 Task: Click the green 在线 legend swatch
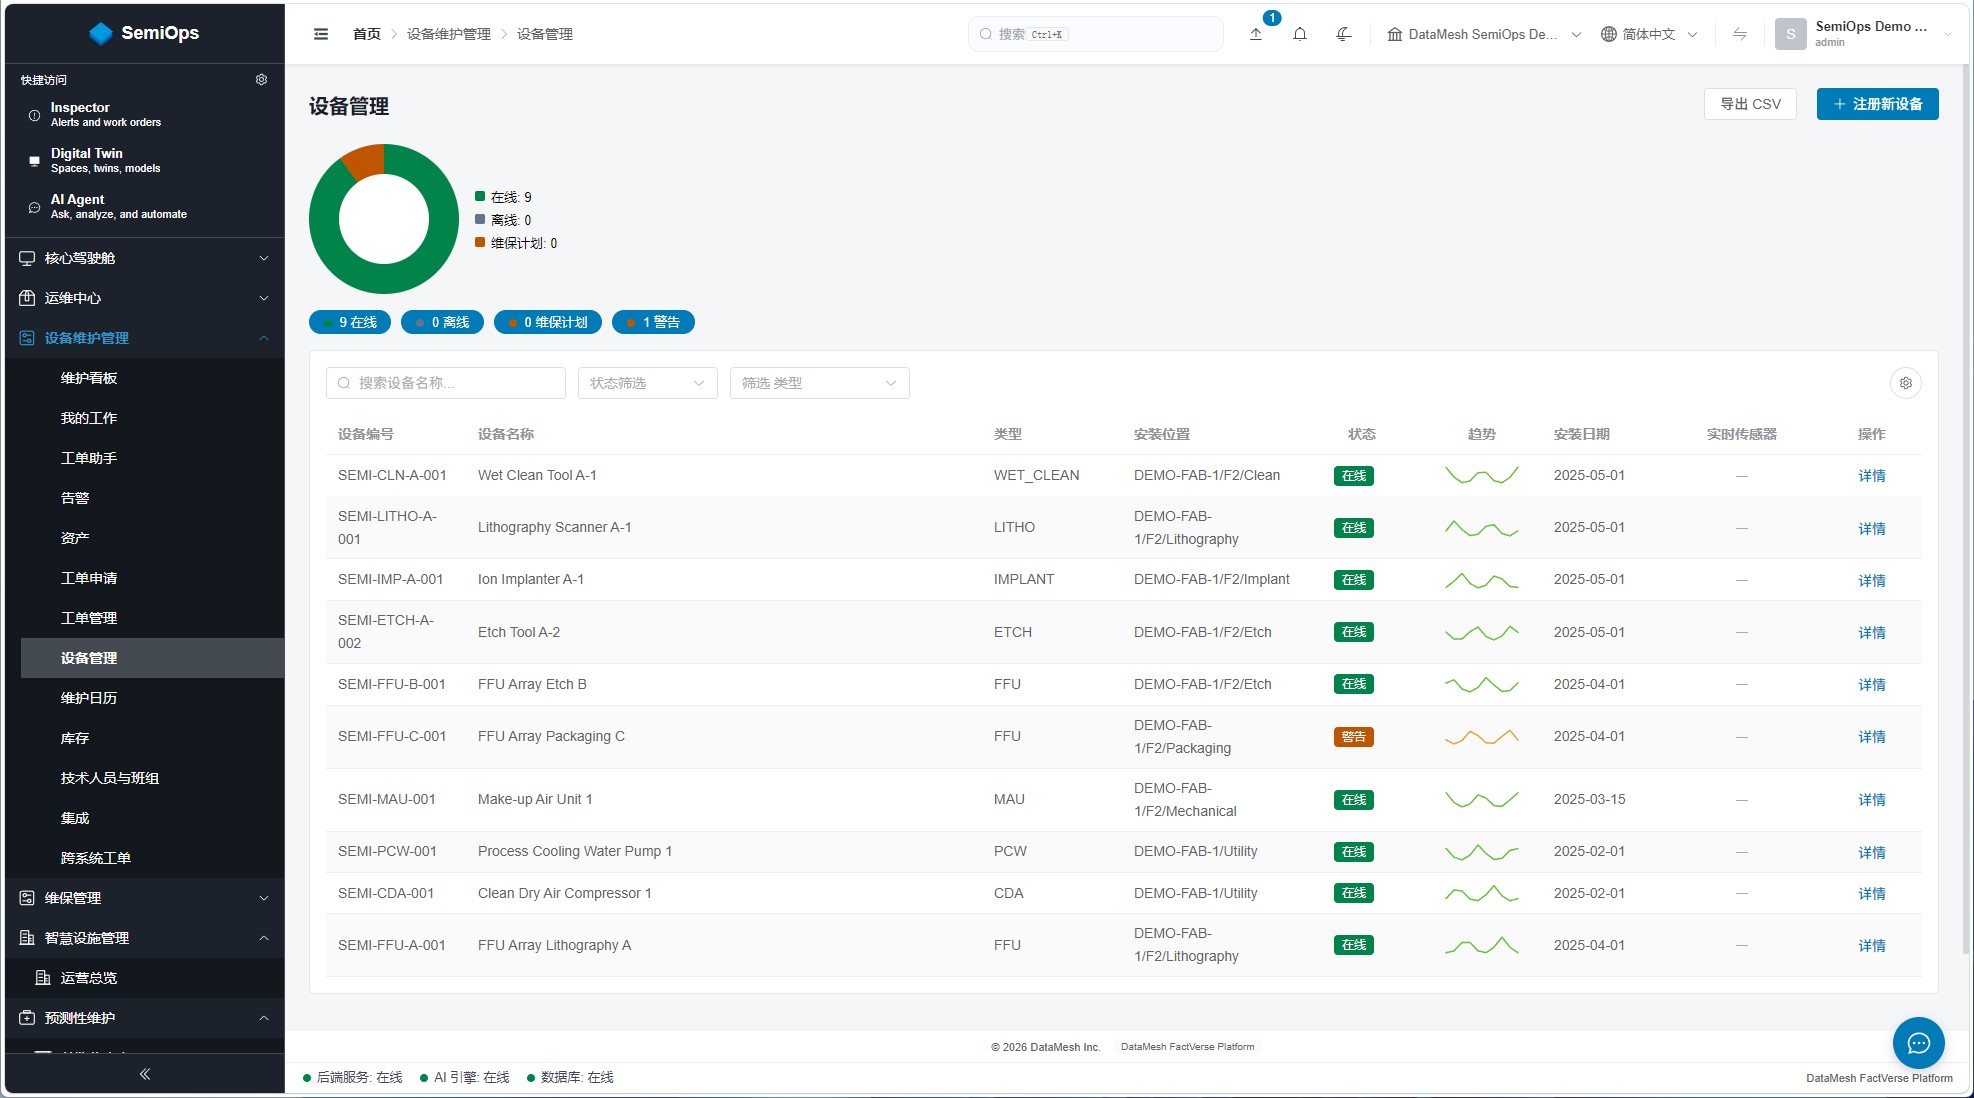[x=480, y=196]
